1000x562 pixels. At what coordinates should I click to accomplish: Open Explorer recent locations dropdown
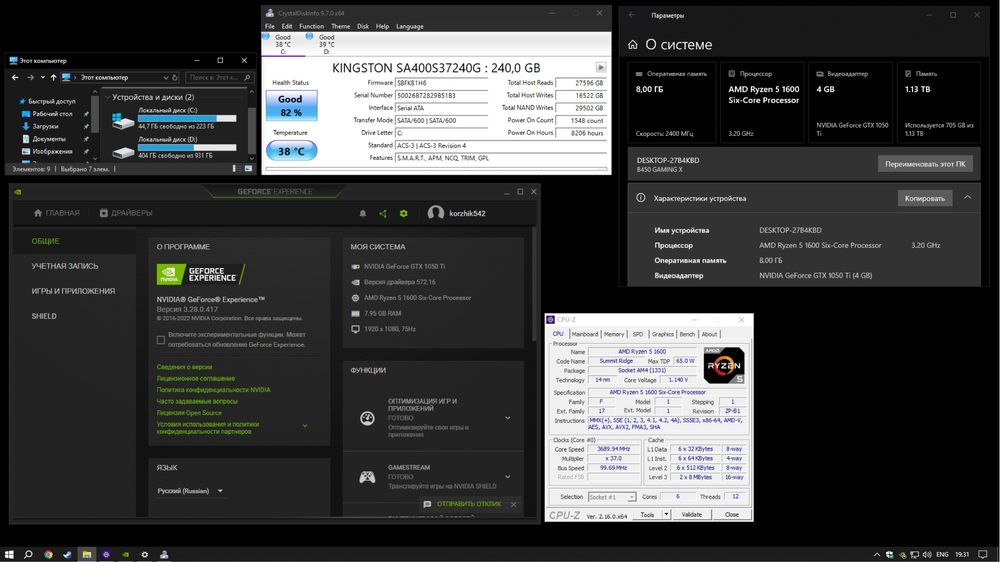[43, 77]
